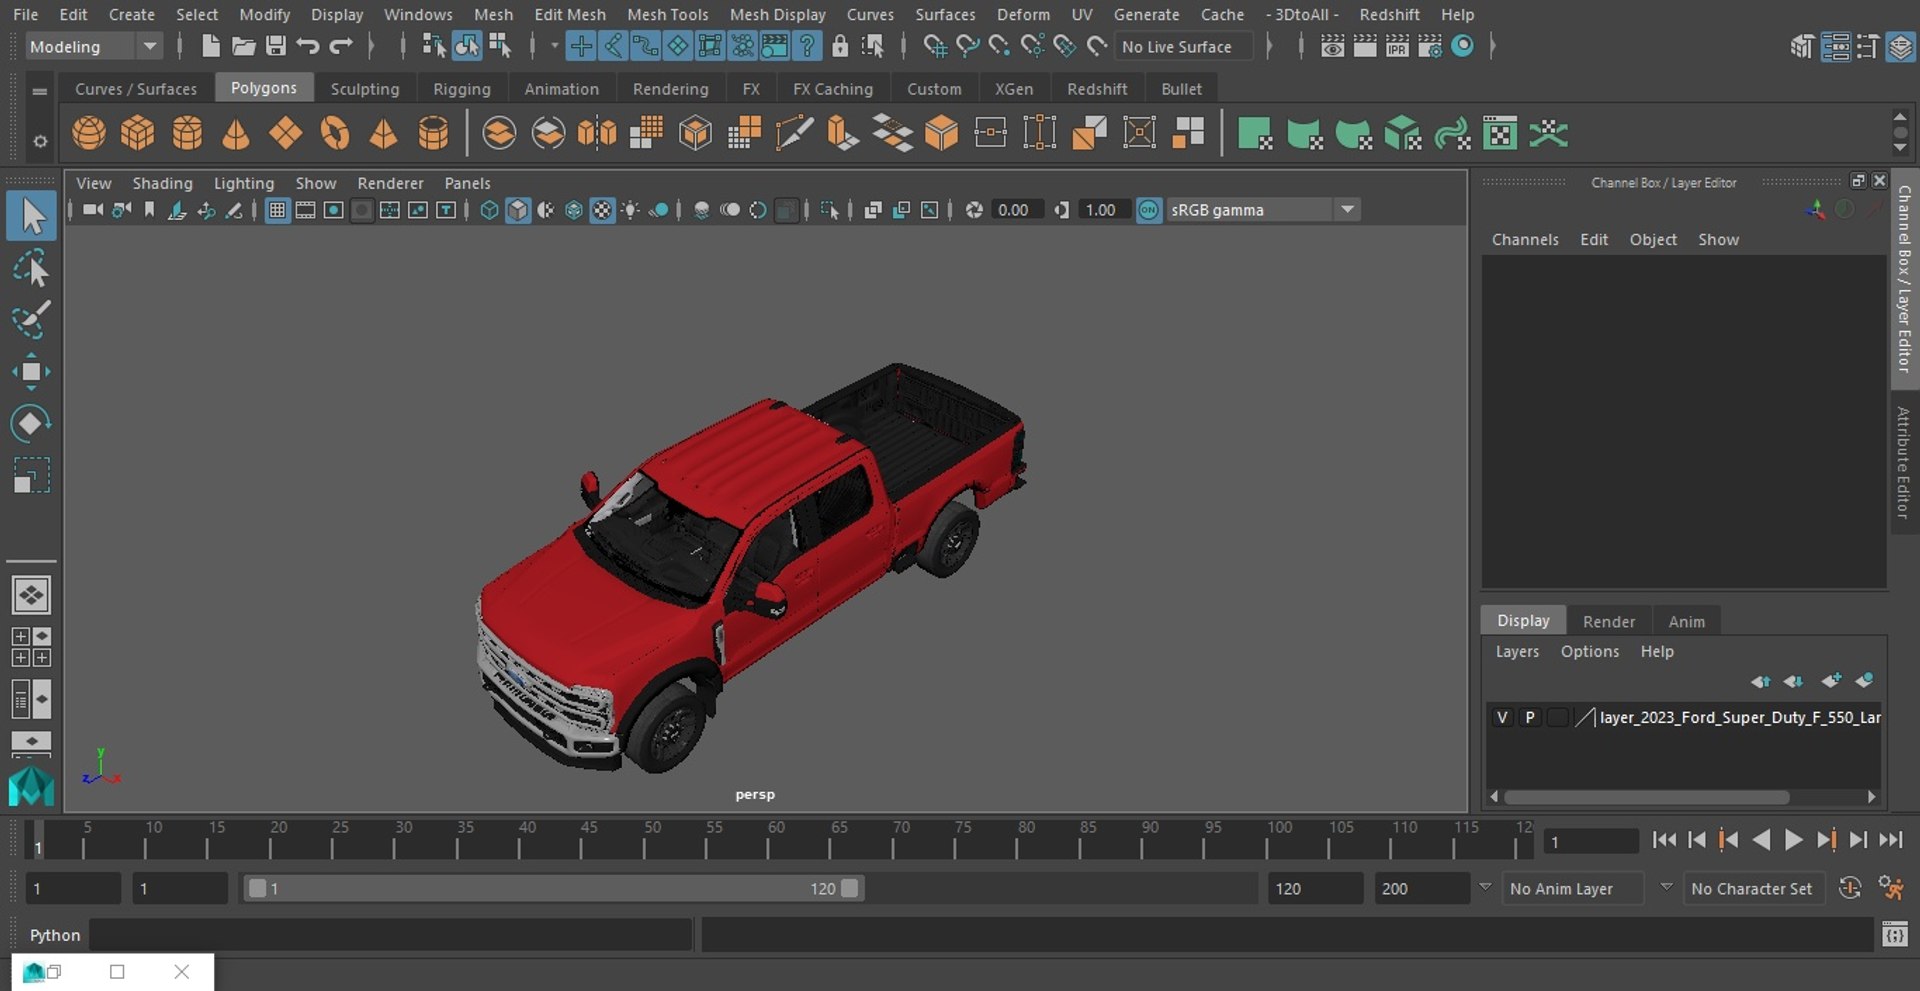Create a polygon cone from shelf
This screenshot has width=1920, height=991.
tap(236, 133)
